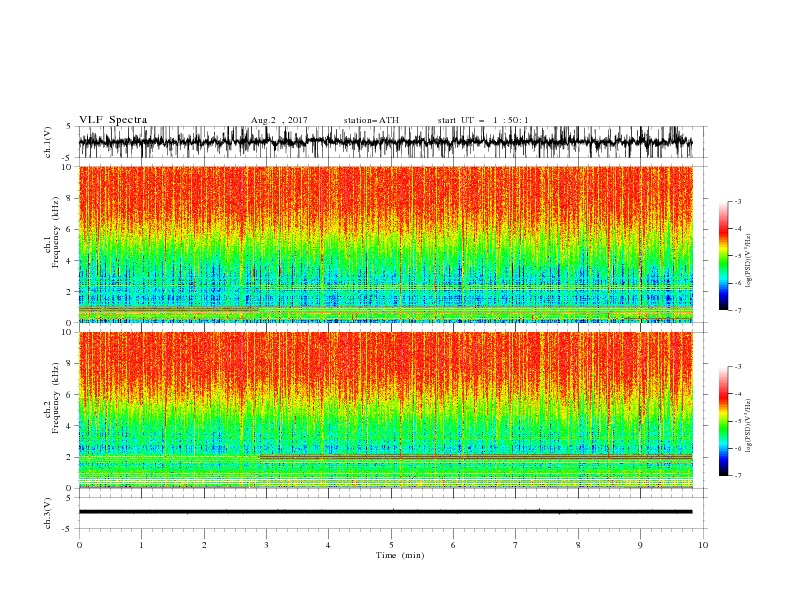
Task: Click the 'Time (min)' axis title
Action: click(400, 555)
